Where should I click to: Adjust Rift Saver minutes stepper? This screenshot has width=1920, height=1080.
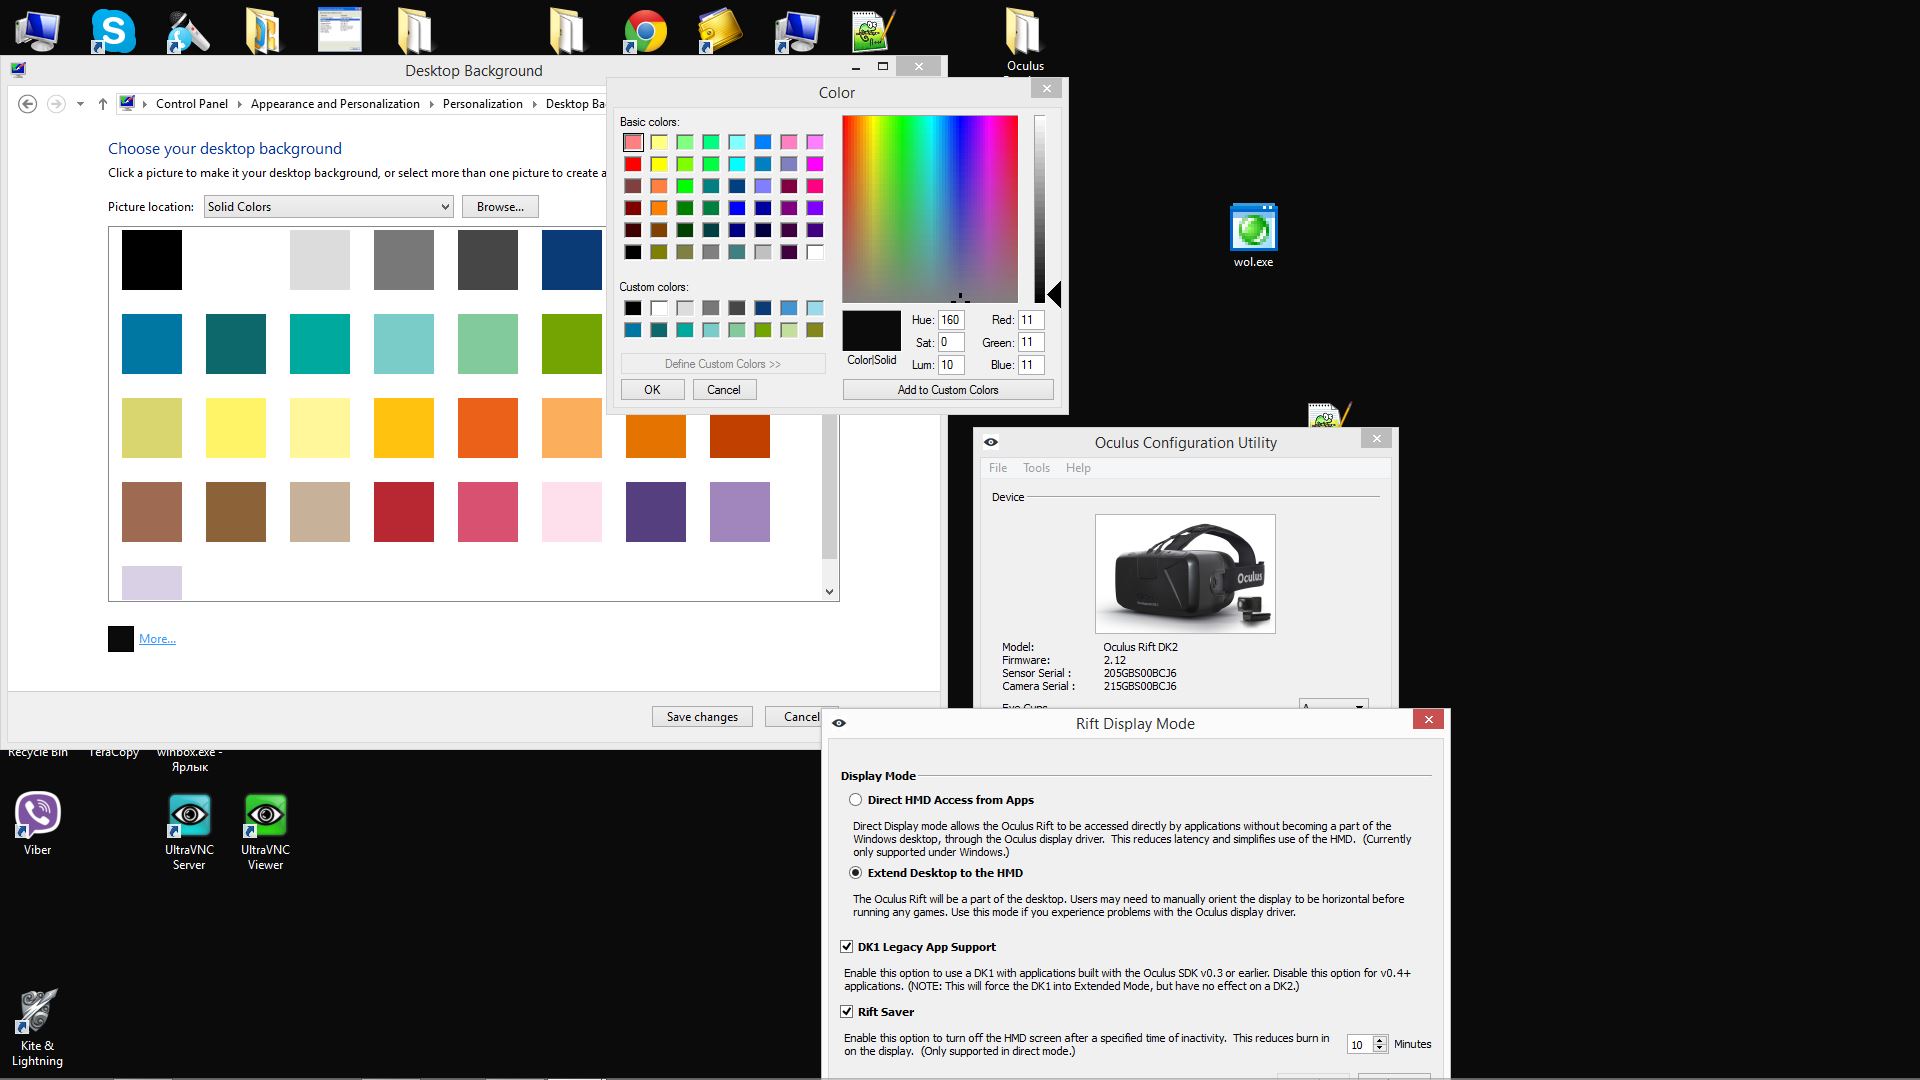coord(1380,1044)
